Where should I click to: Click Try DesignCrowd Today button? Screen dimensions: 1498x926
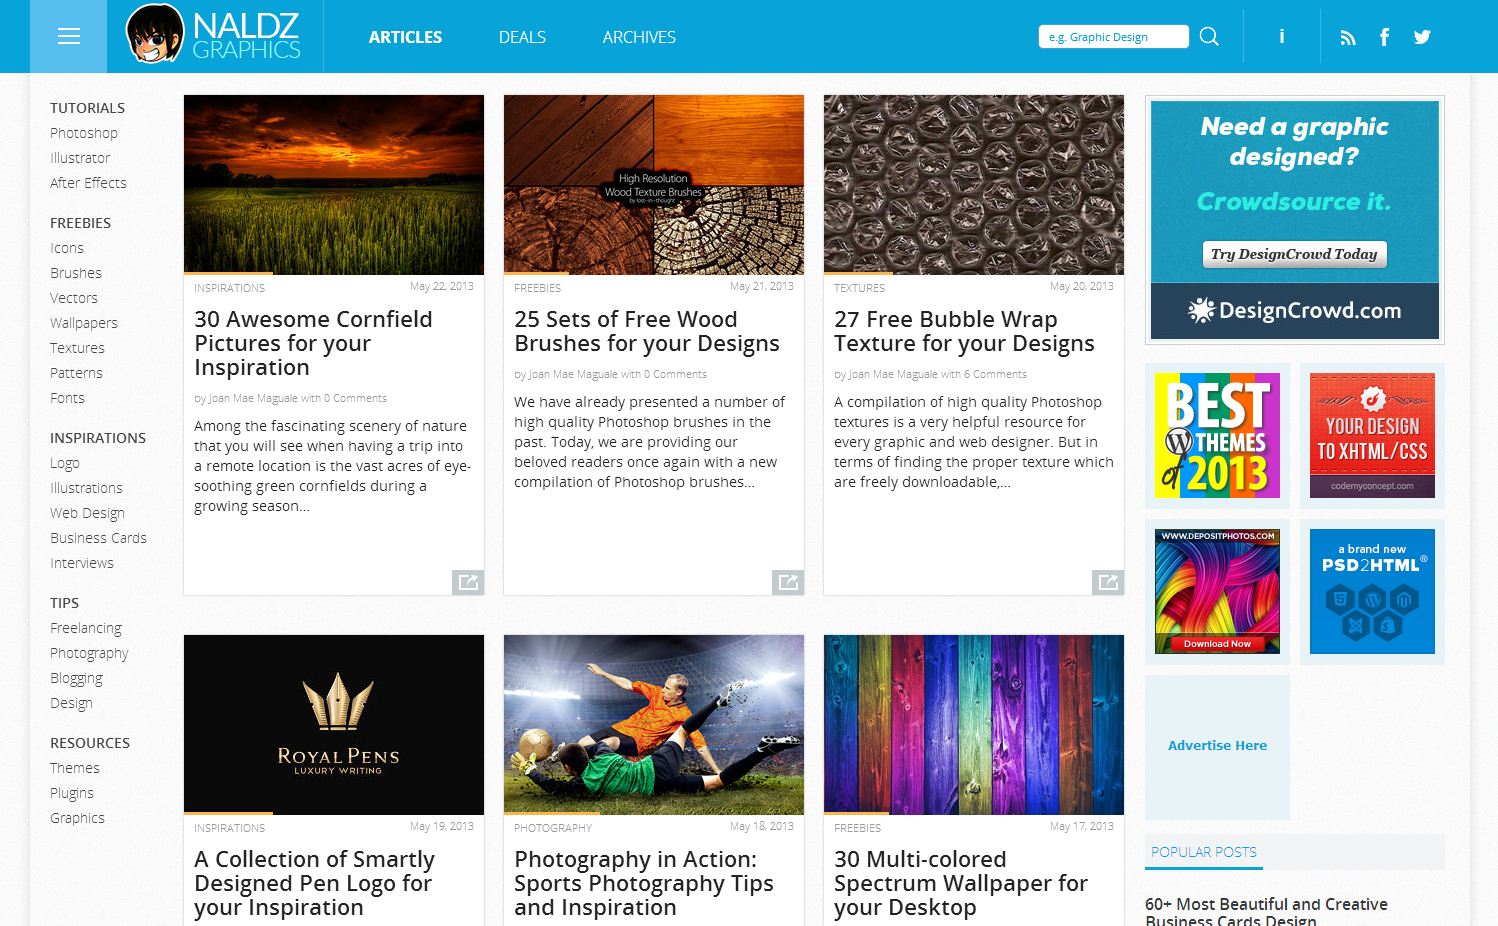1294,254
